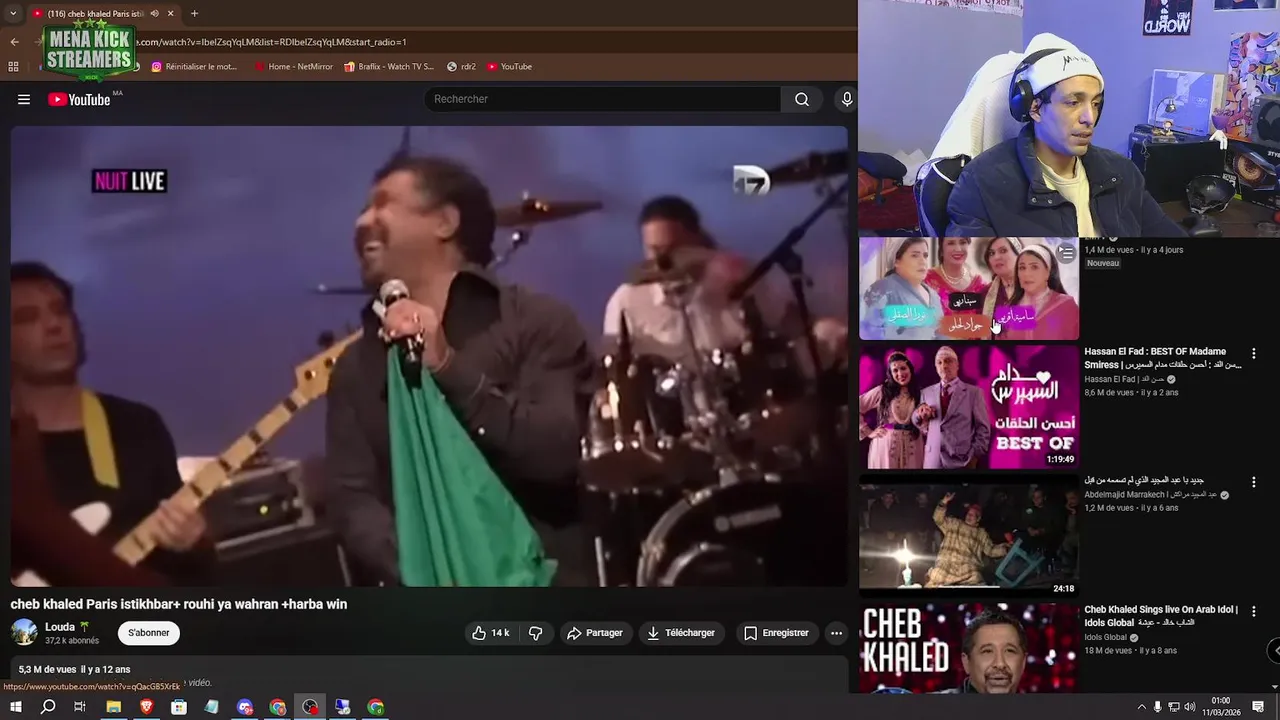The height and width of the screenshot is (720, 1280).
Task: Open the Louda channel name link
Action: (x=60, y=627)
